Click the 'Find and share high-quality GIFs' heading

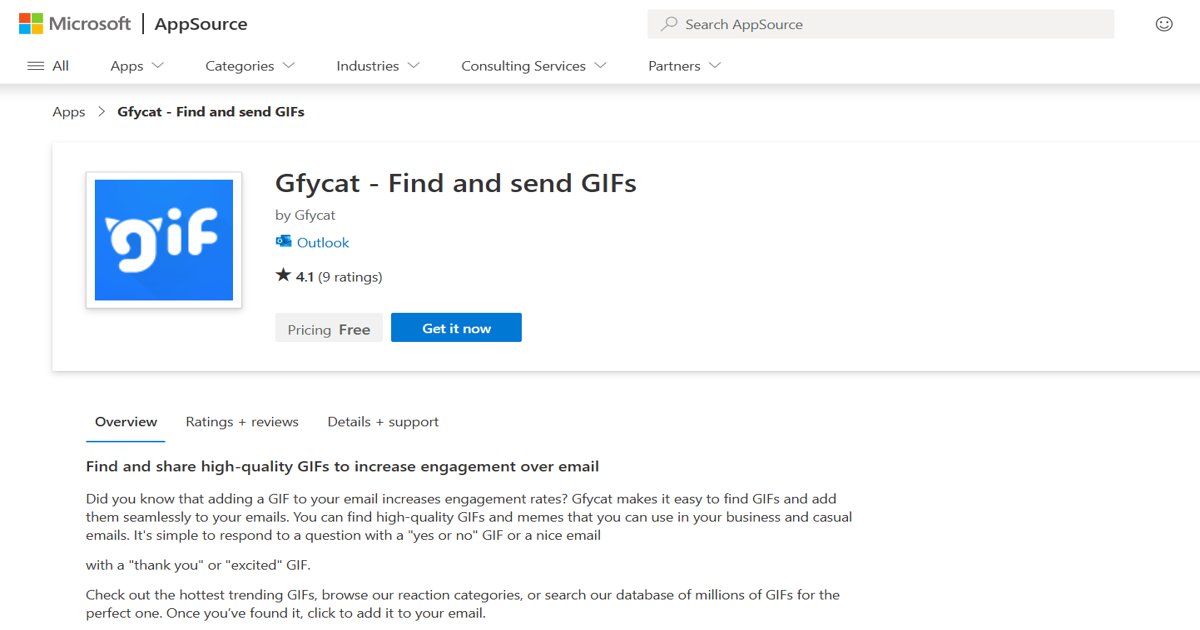click(342, 466)
